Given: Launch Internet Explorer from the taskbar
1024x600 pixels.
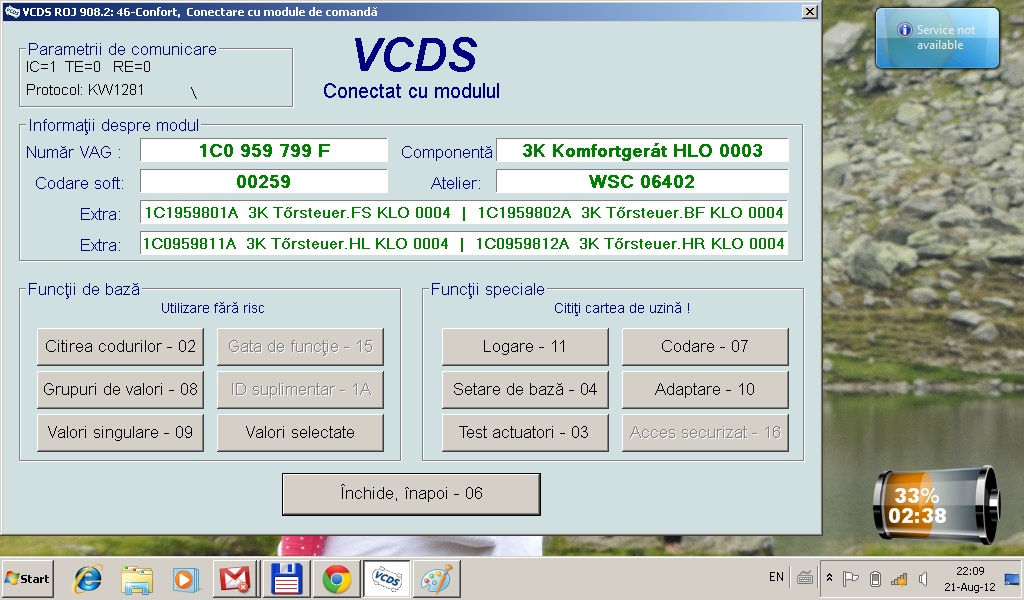Looking at the screenshot, I should point(89,579).
